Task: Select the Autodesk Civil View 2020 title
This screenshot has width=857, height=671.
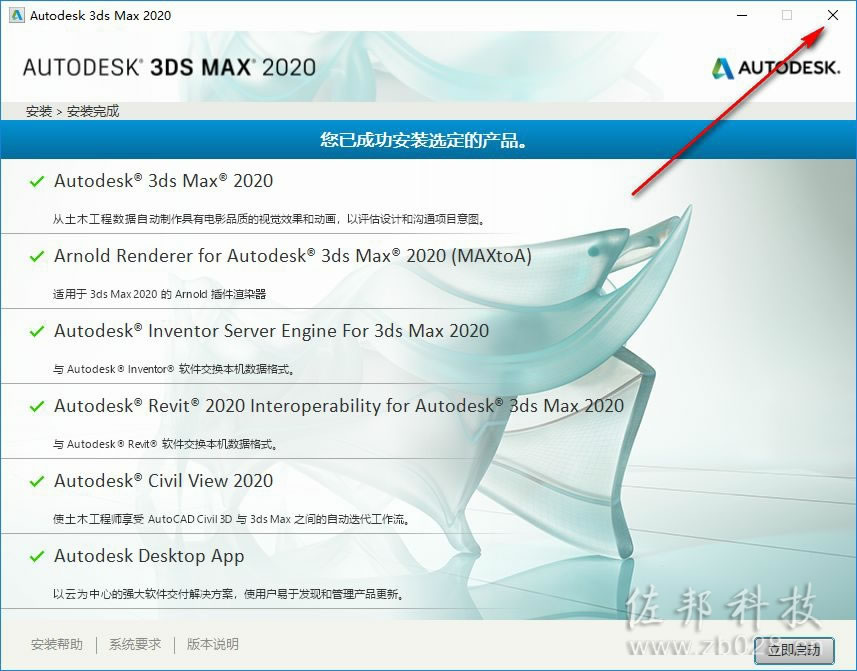Action: coord(163,480)
